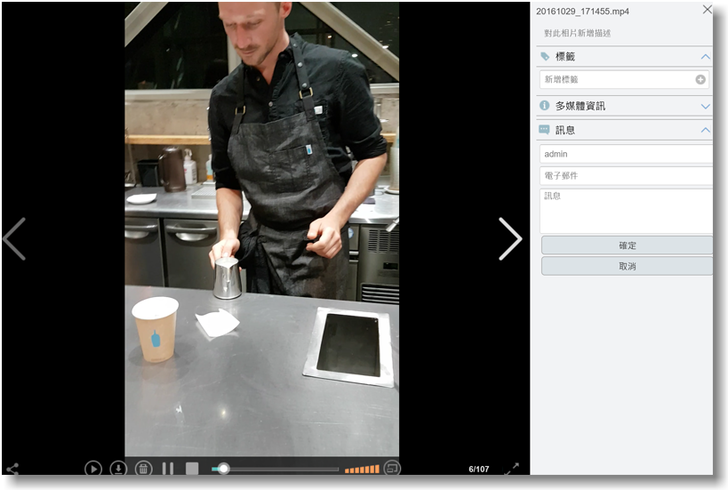Click the 訊息 message text area
Viewport: 728px width, 490px height.
coord(626,211)
